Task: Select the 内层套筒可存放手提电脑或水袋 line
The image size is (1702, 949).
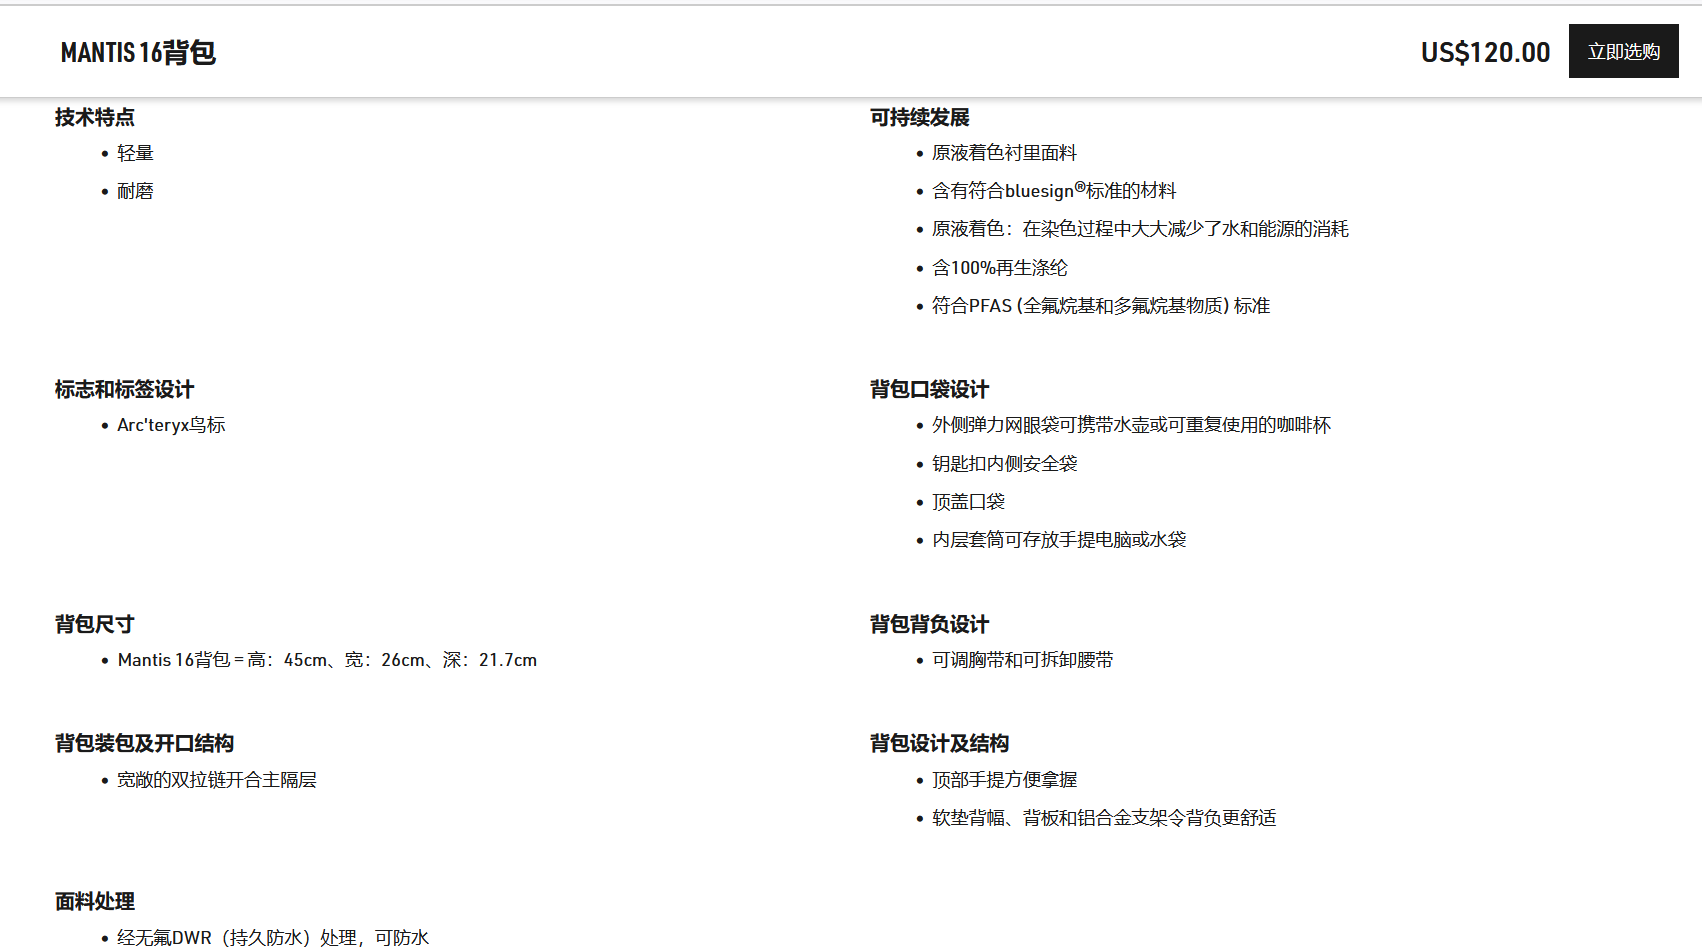Action: (x=1059, y=540)
